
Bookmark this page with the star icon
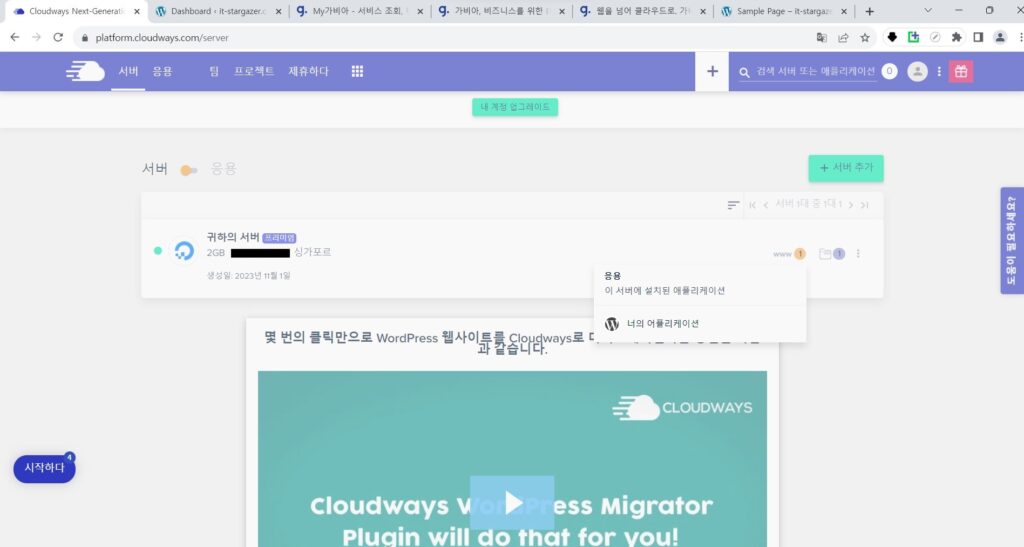click(865, 38)
